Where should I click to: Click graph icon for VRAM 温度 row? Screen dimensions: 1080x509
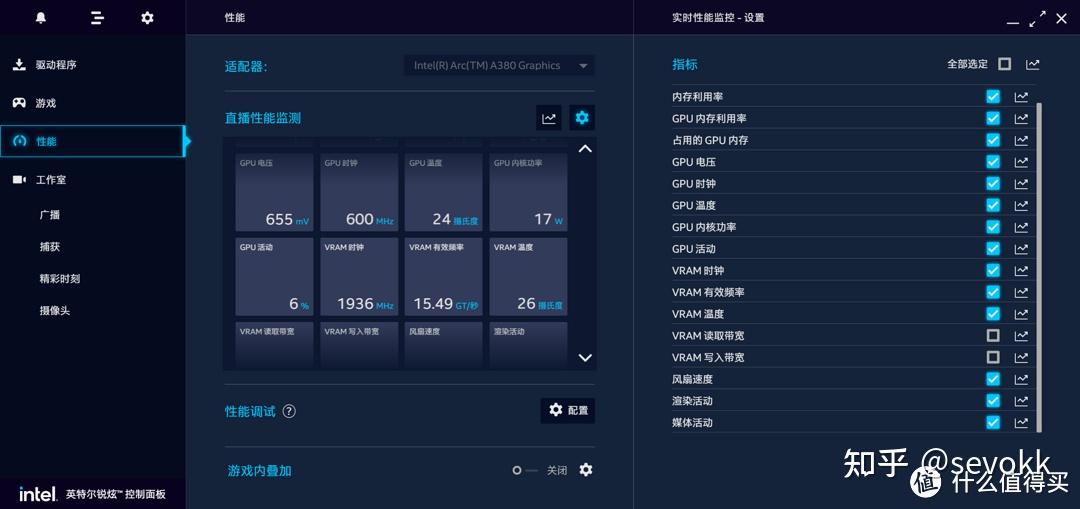tap(1021, 314)
